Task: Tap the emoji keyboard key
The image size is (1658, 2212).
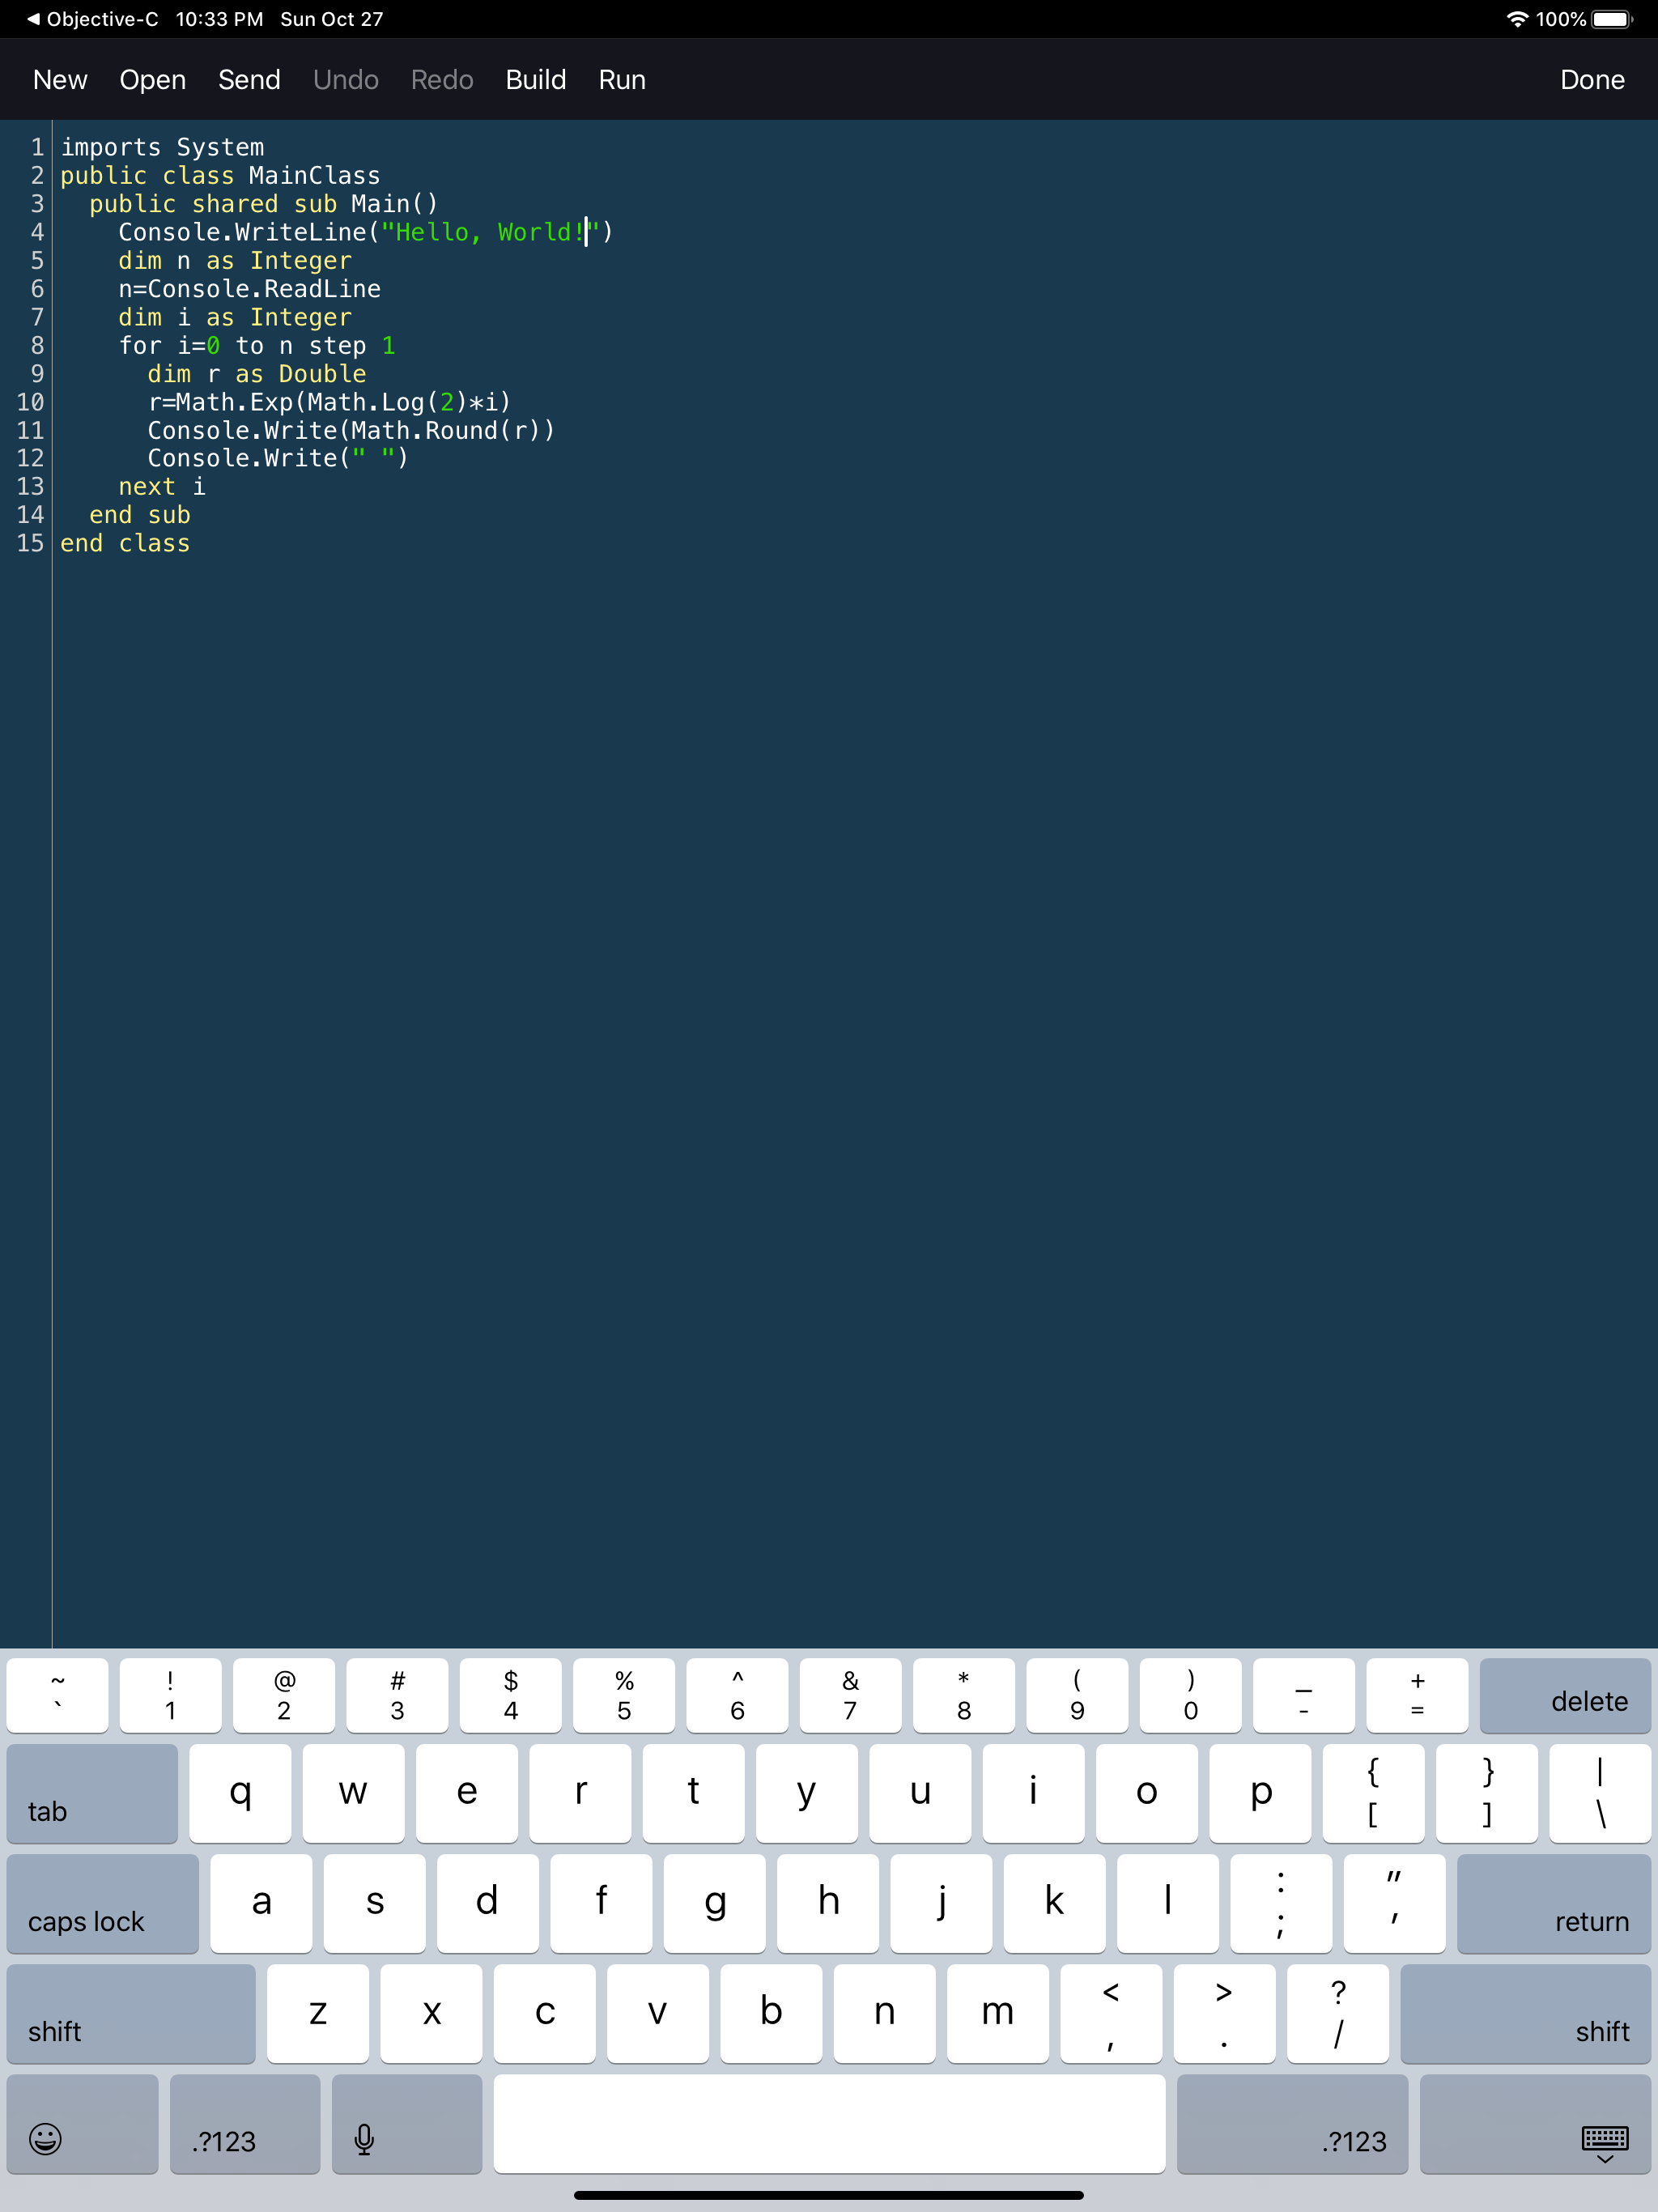Action: tap(82, 2140)
